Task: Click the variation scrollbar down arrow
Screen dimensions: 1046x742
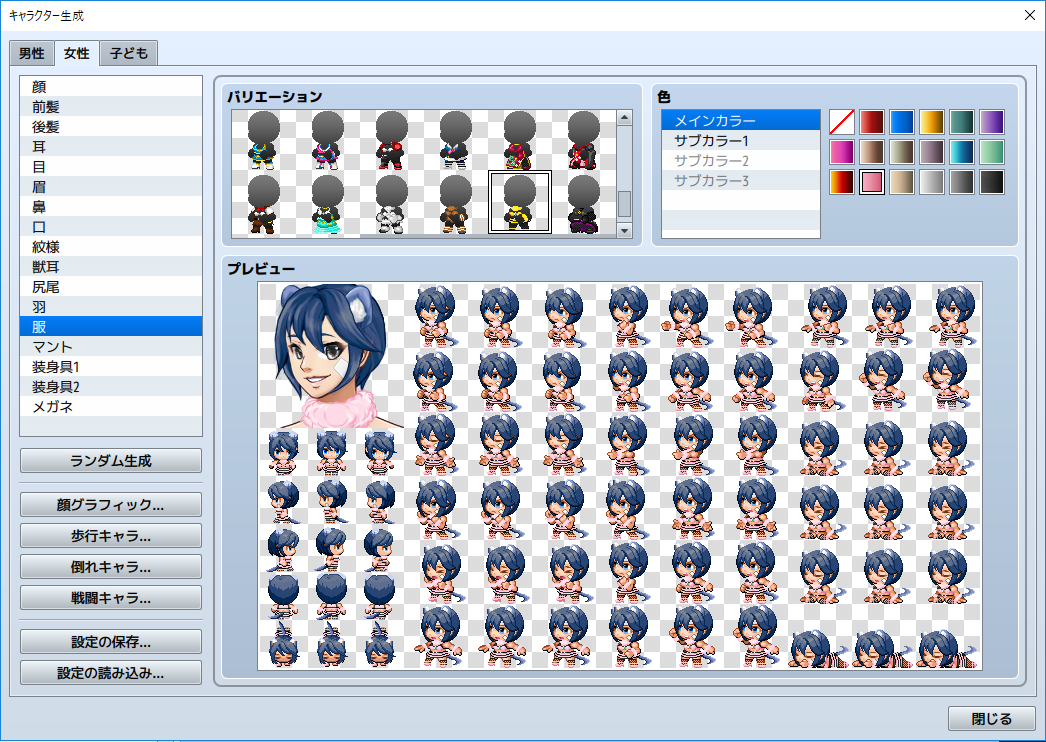Action: click(x=623, y=230)
